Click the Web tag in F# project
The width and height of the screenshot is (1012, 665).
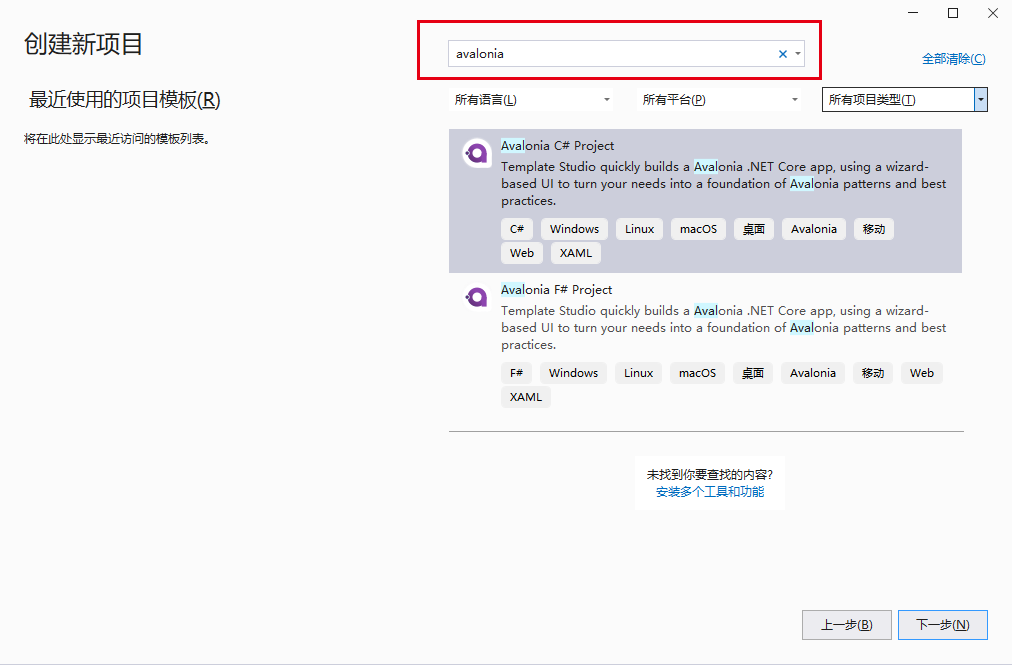coord(922,373)
